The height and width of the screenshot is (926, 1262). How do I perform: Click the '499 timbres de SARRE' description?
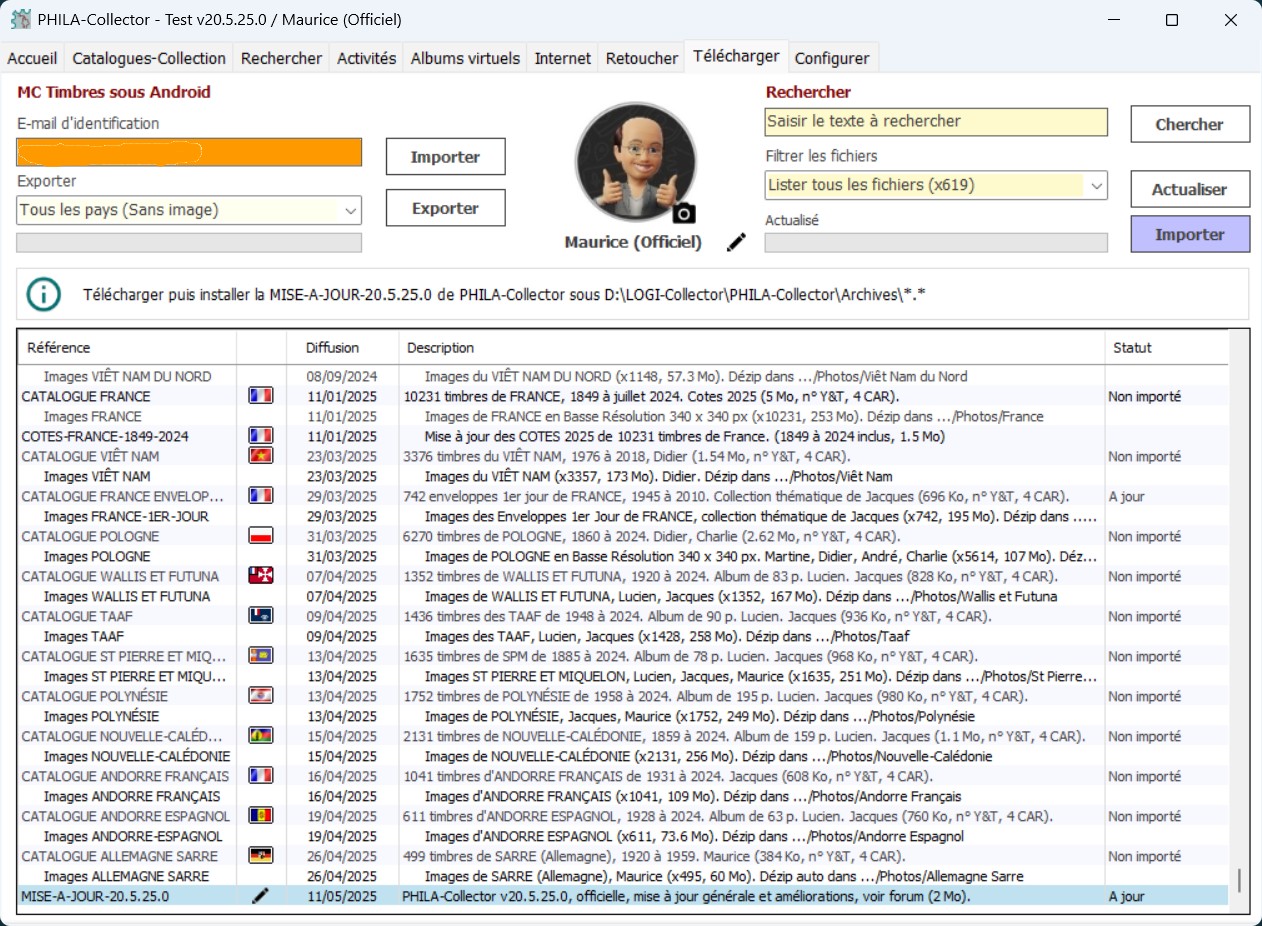coord(654,856)
